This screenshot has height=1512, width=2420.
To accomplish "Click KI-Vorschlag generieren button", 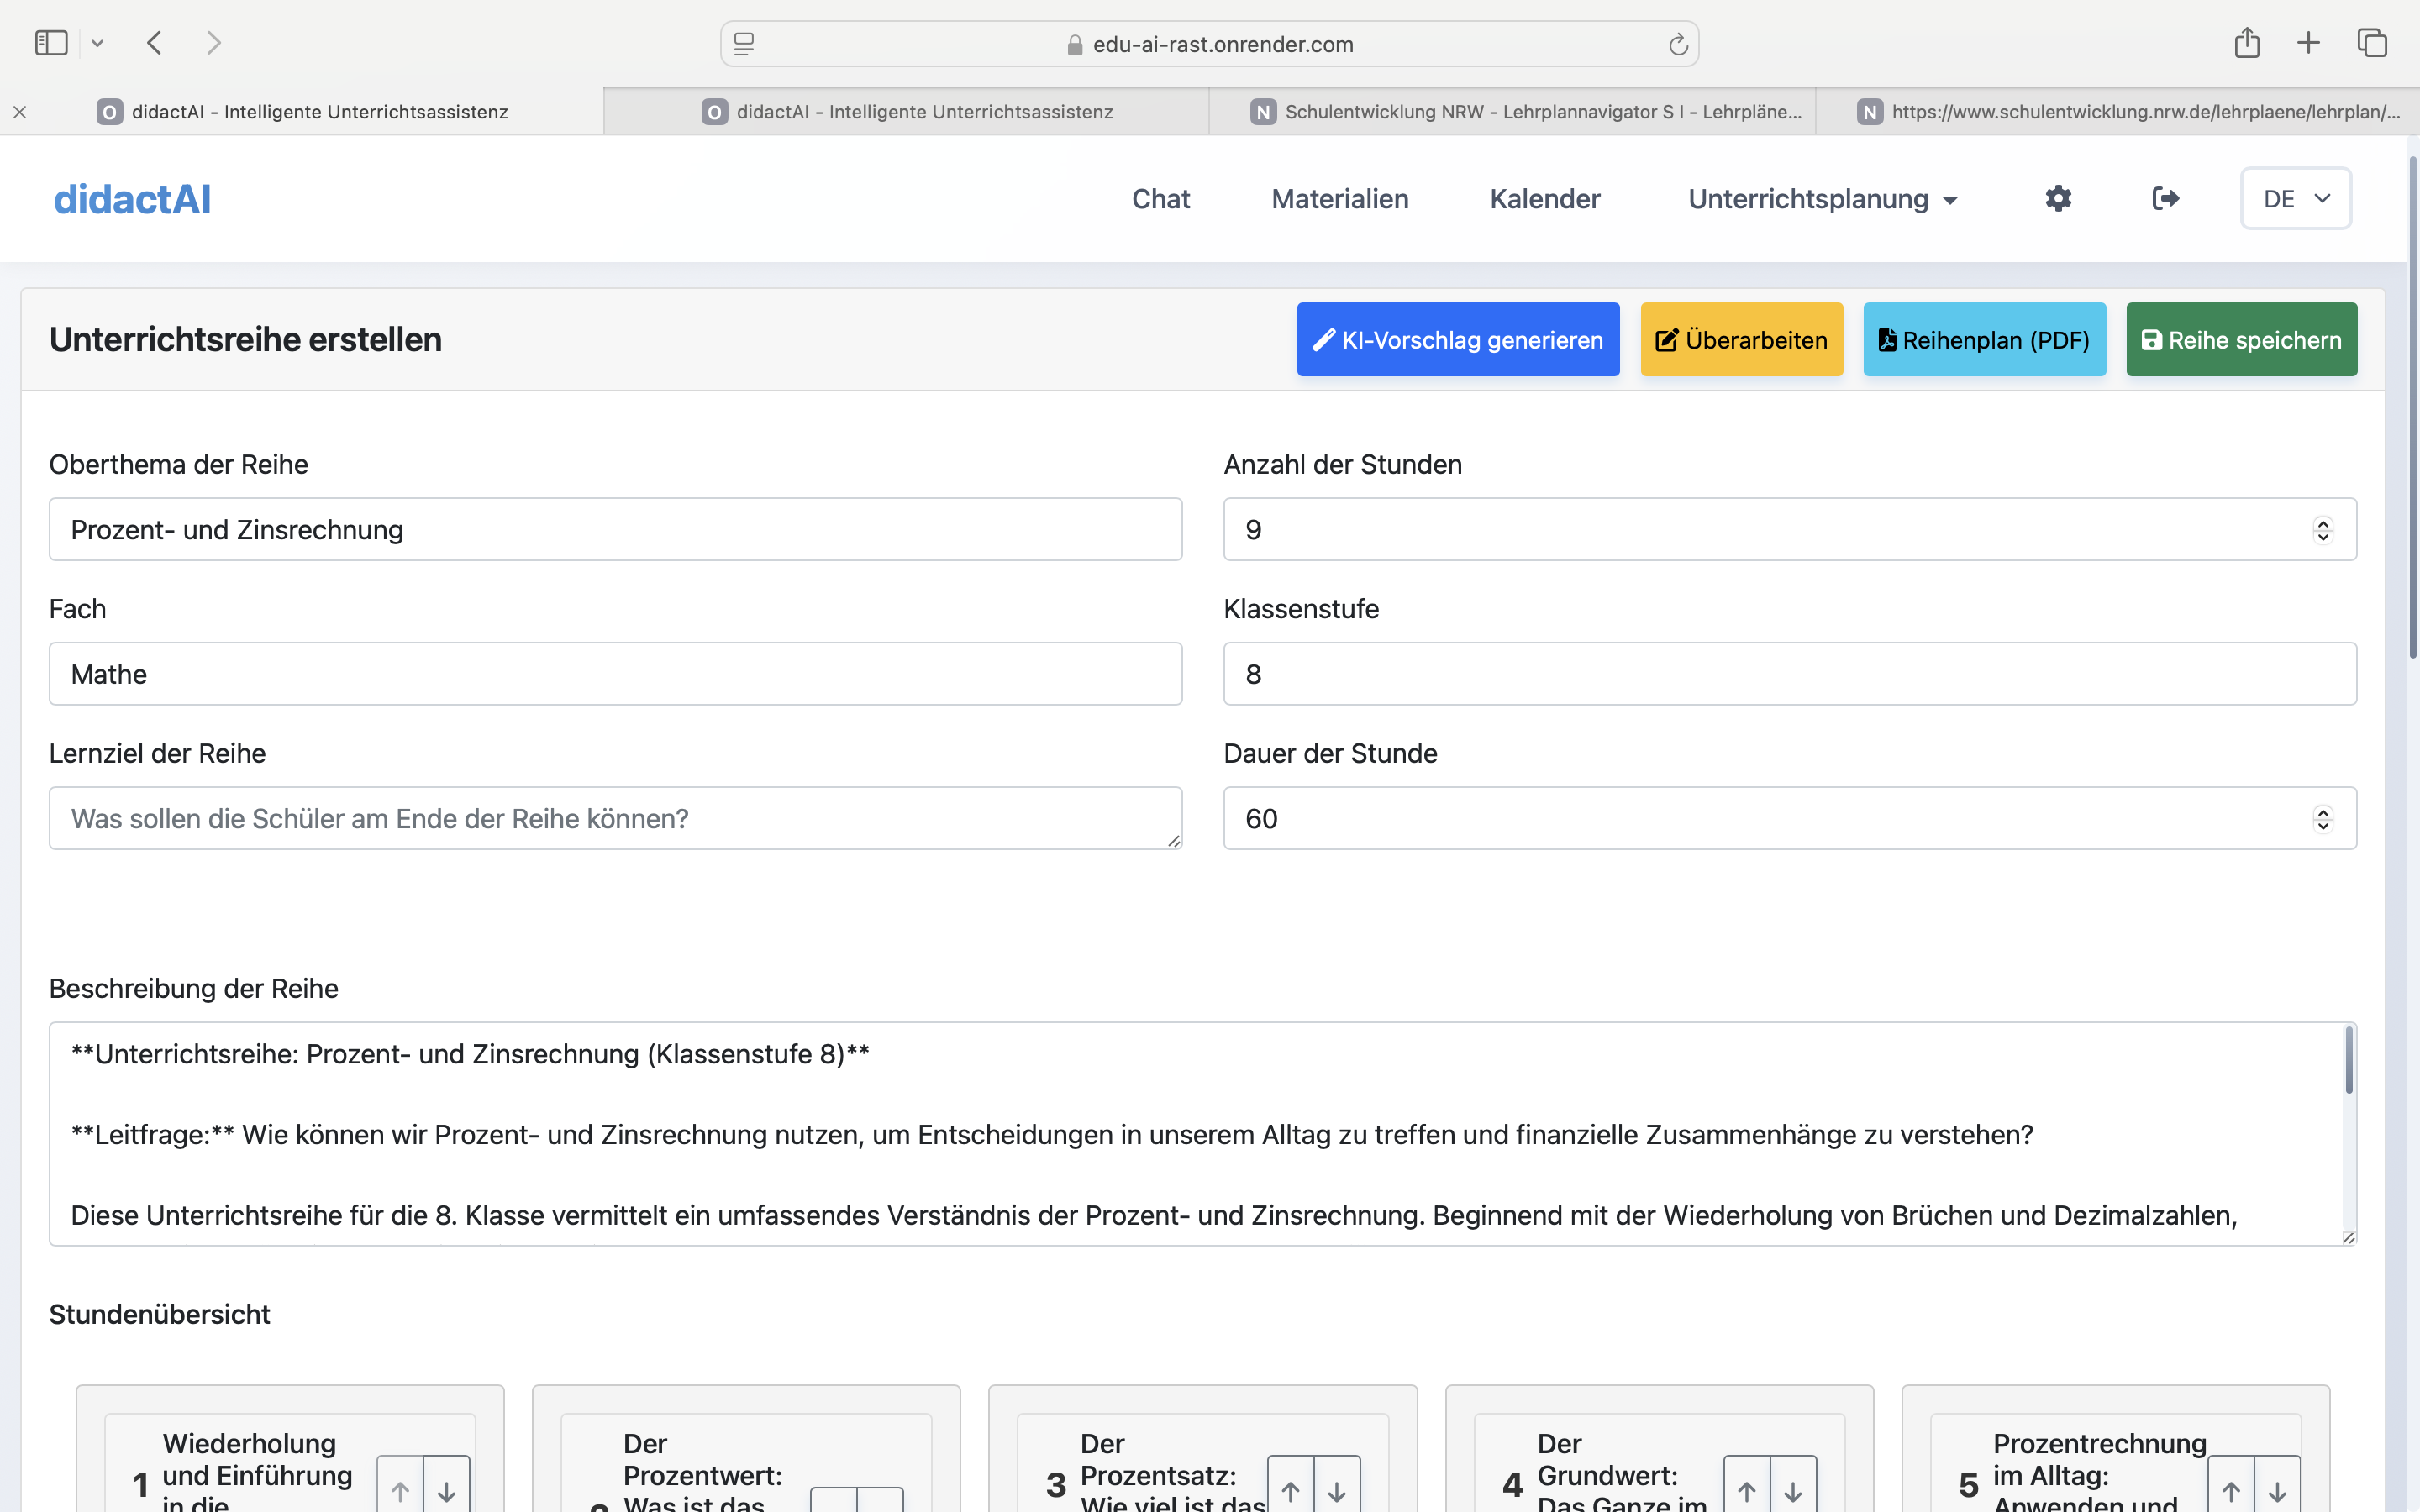I will pyautogui.click(x=1458, y=339).
